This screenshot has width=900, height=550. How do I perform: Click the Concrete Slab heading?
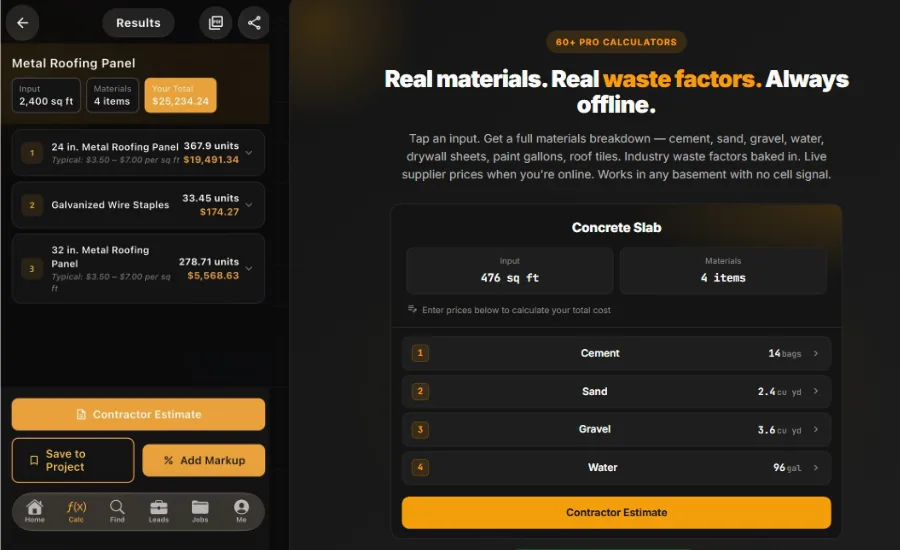click(616, 228)
